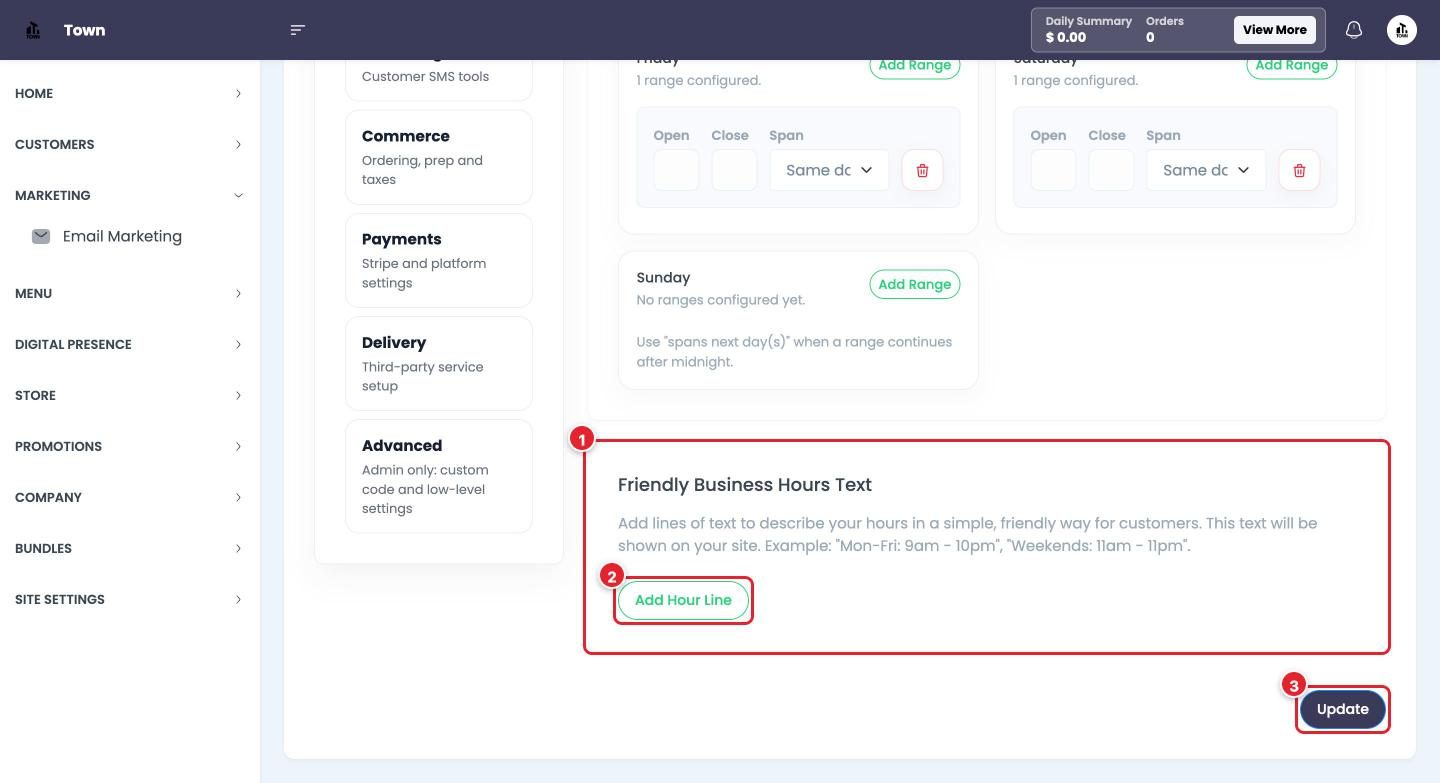The image size is (1440, 783).
Task: Expand the COMPANY menu section
Action: click(130, 497)
